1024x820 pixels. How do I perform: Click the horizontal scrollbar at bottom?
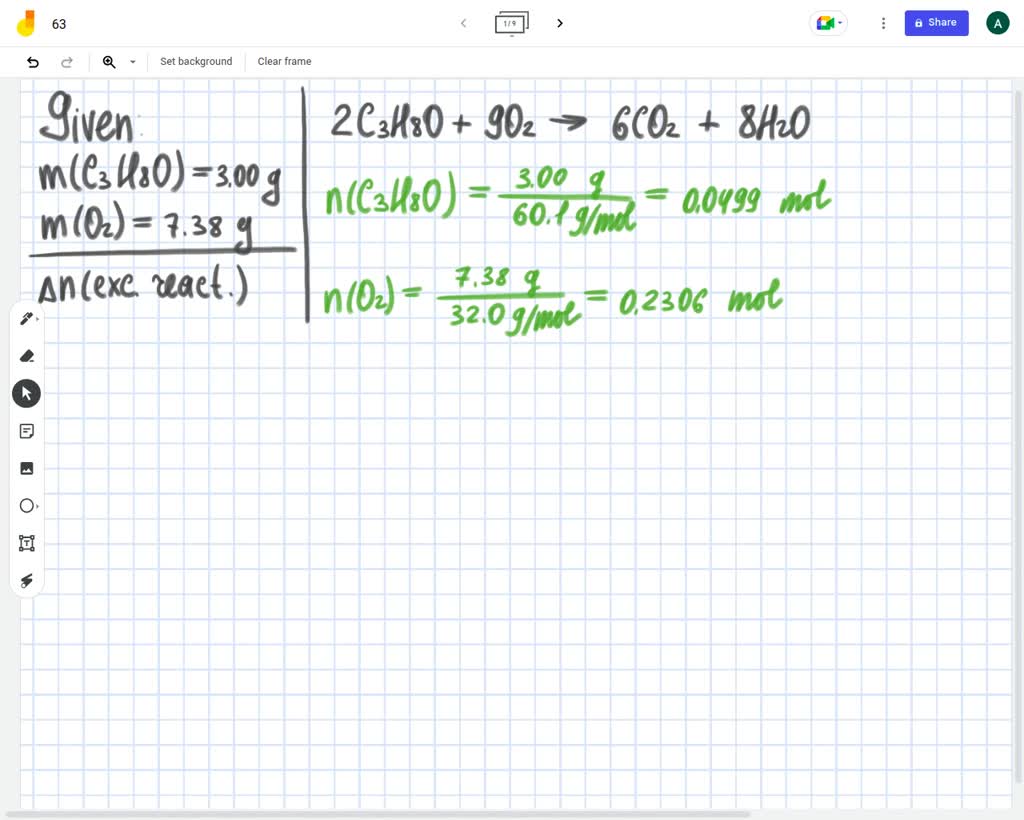tap(377, 814)
